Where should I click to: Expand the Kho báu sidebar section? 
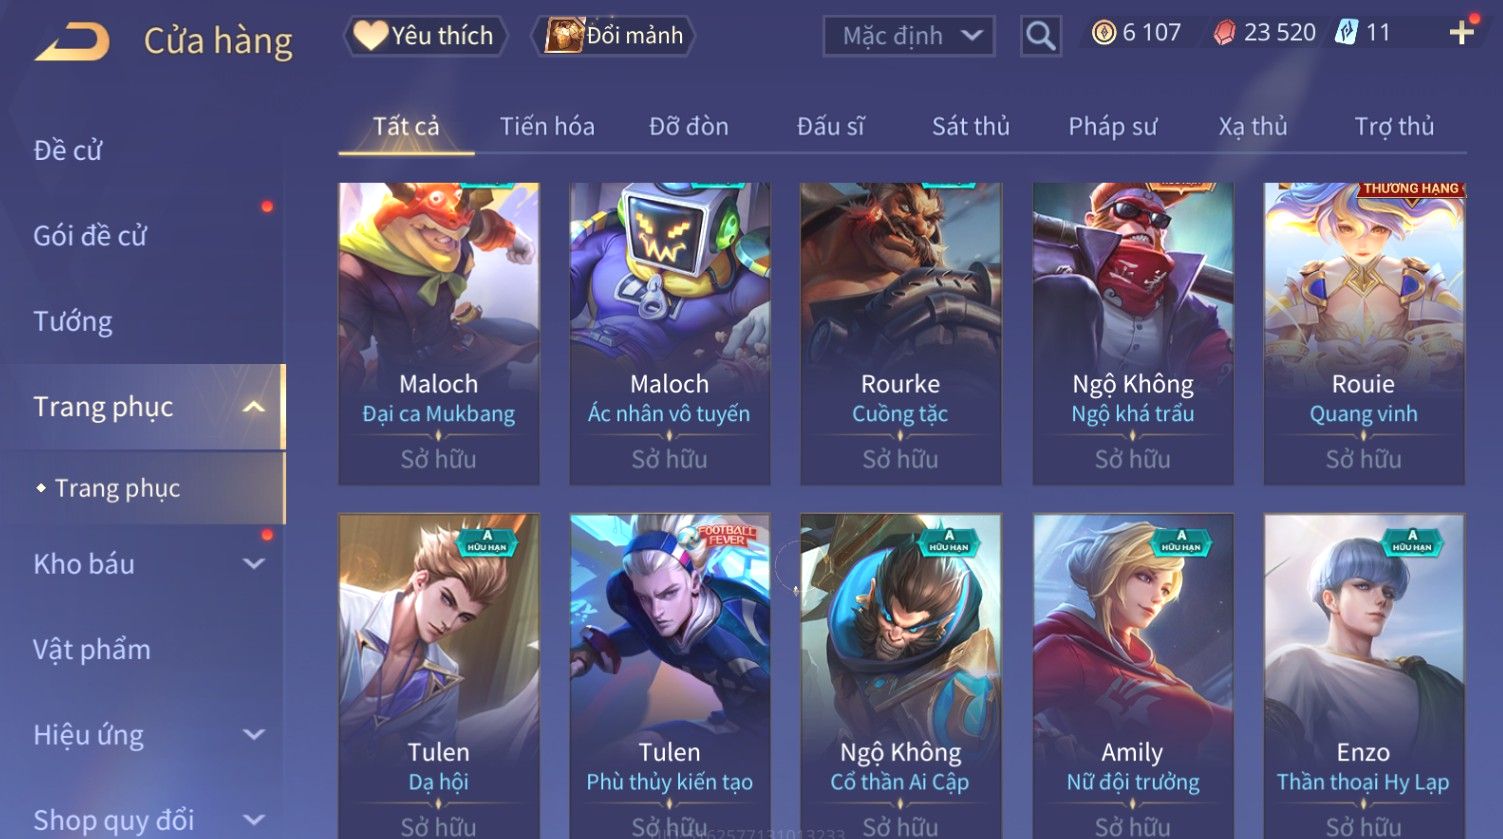tap(254, 564)
